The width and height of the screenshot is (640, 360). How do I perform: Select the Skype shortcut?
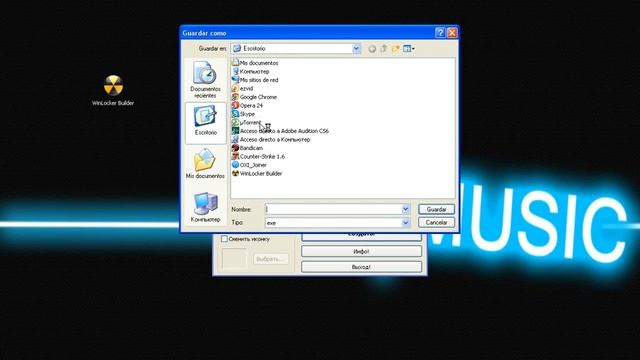pos(243,114)
